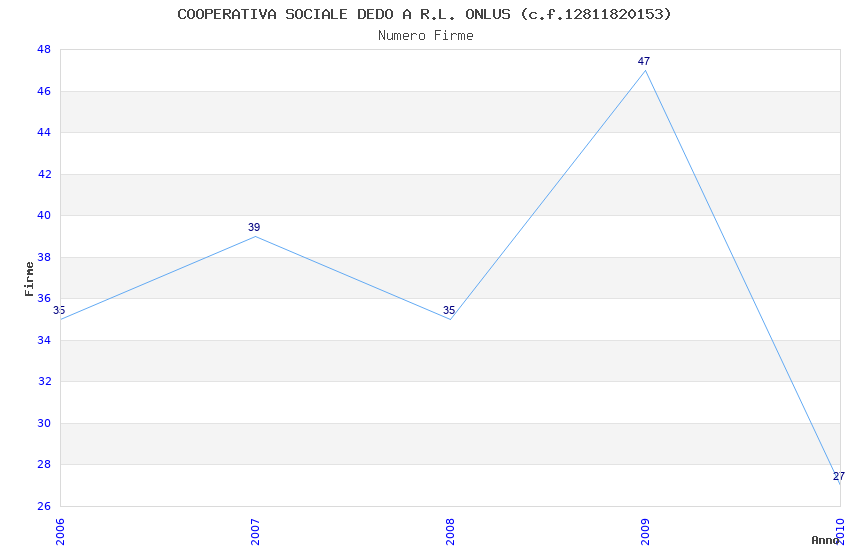850x550 pixels.
Task: Select the 2008 x-axis year label
Action: click(x=450, y=530)
